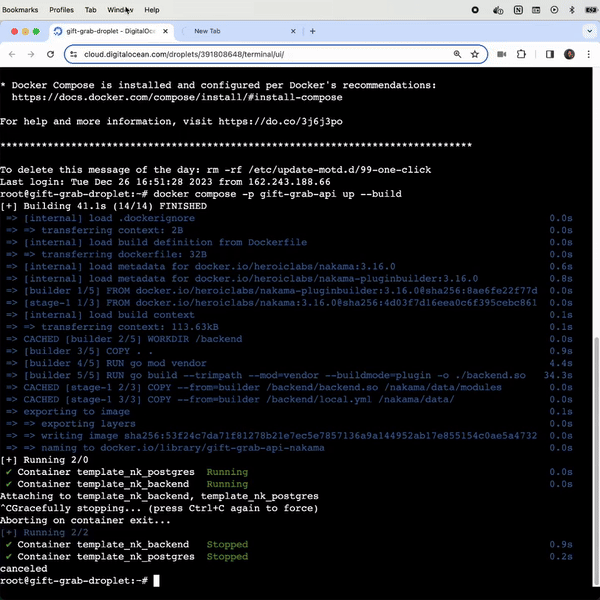Click the docs.docker.com compose install URL
This screenshot has width=600, height=600.
(x=177, y=97)
